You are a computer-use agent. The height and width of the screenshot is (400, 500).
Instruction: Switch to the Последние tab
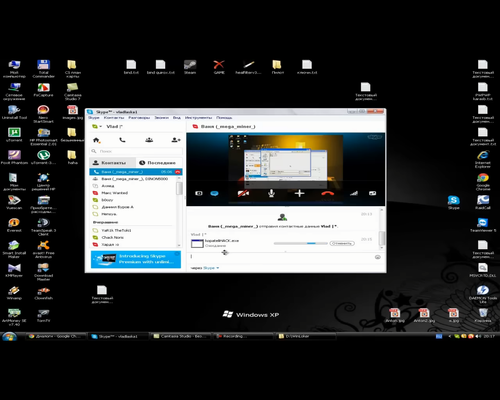157,163
